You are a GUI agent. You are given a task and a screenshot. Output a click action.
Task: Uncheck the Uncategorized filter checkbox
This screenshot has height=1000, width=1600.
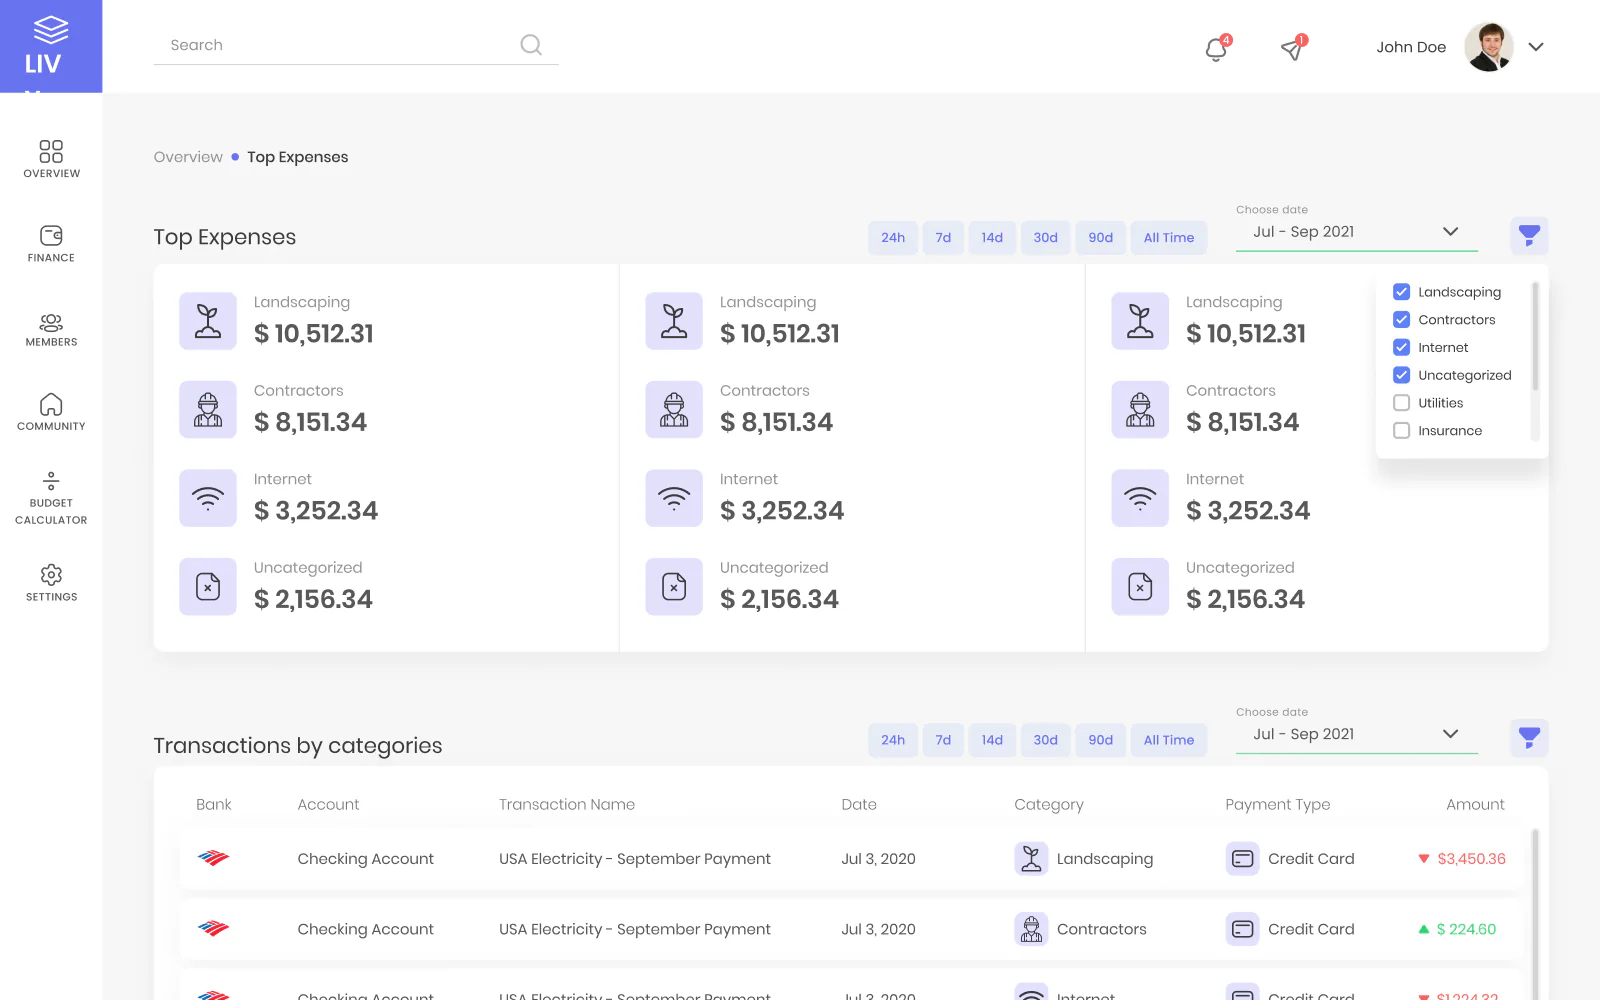1401,375
